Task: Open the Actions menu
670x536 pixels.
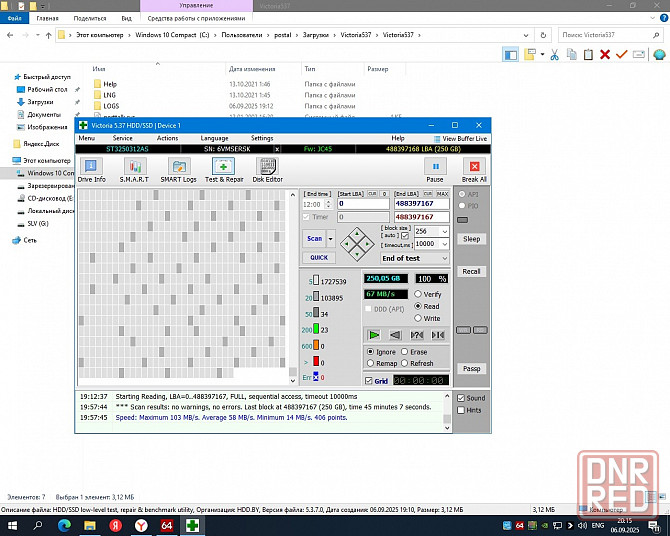Action: [168, 138]
